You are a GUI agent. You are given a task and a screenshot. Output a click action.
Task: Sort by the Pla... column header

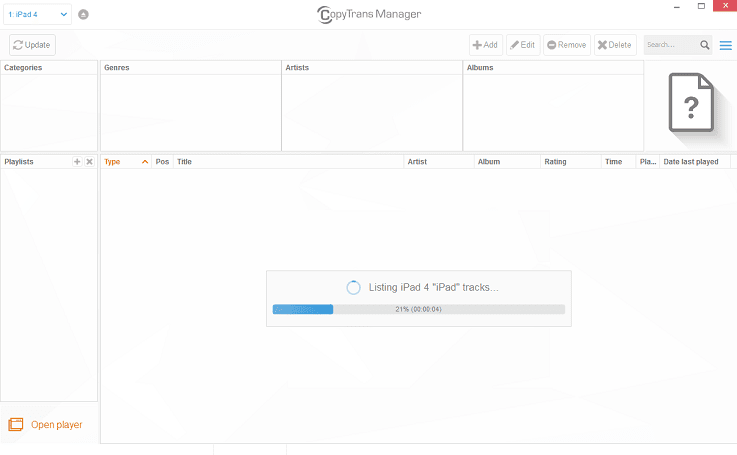click(x=648, y=162)
